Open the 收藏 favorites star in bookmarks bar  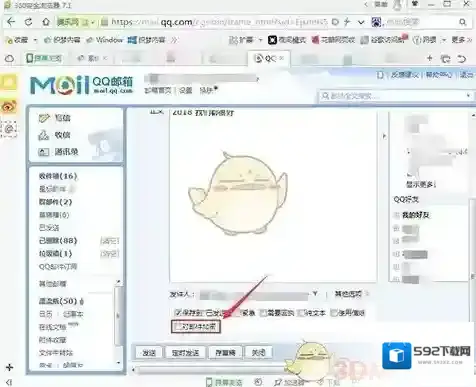[9, 40]
